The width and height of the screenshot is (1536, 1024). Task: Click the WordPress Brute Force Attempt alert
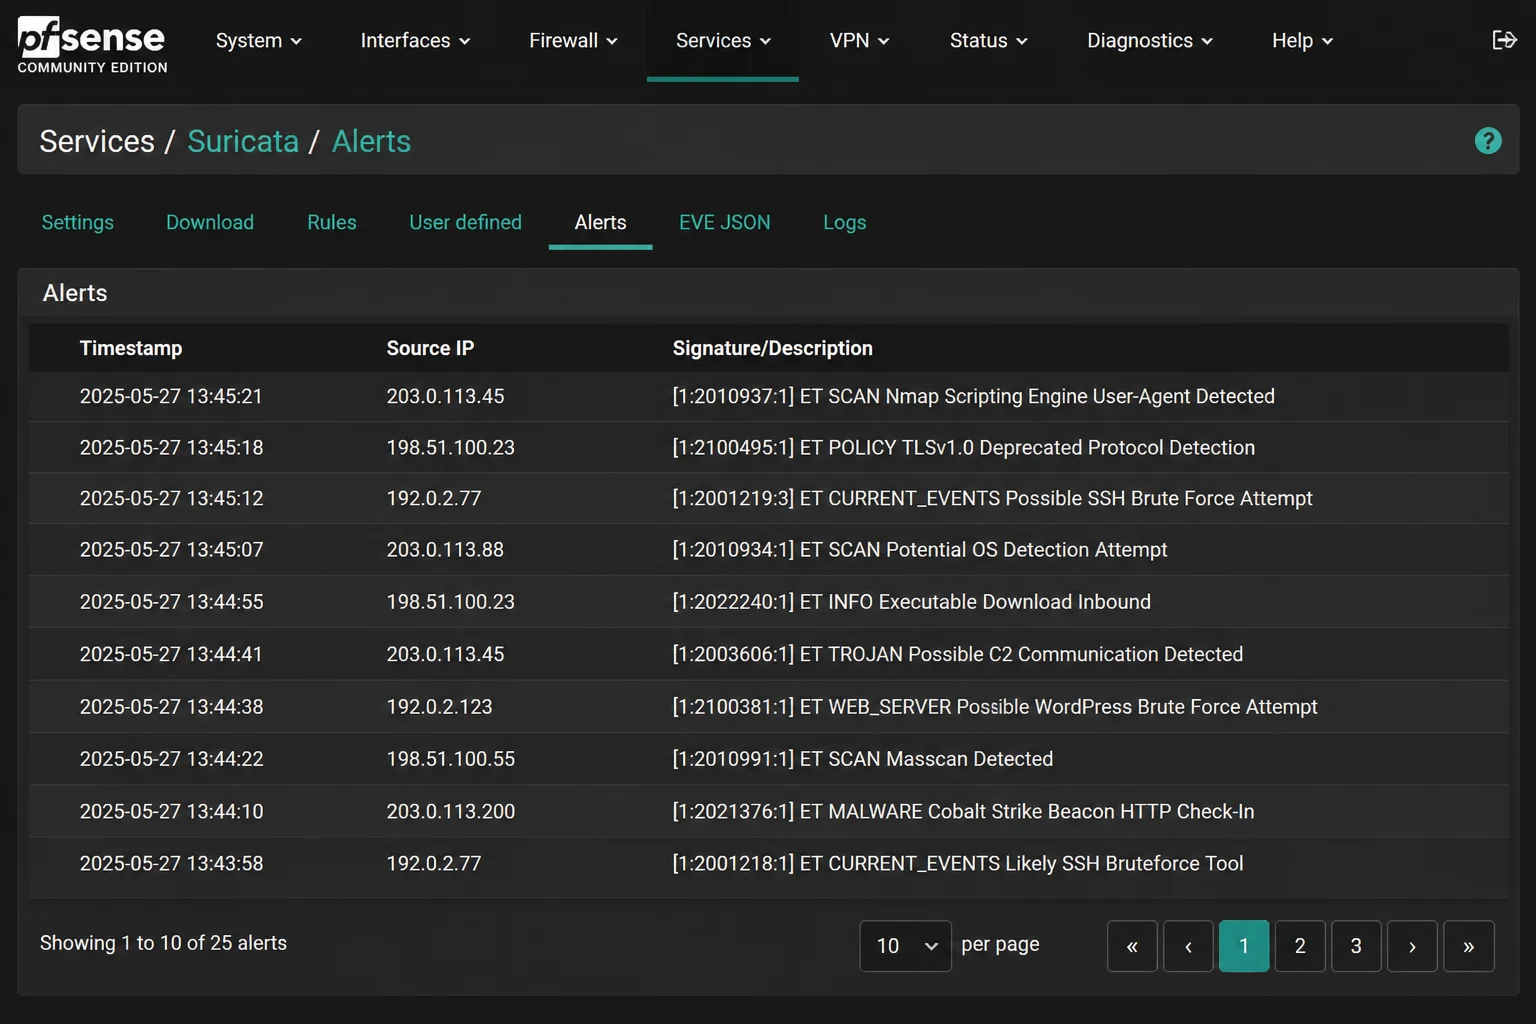click(x=994, y=707)
